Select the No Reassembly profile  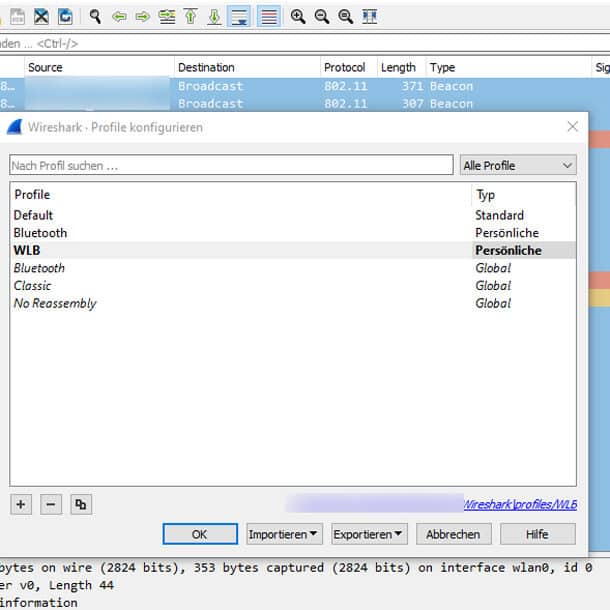click(293, 303)
